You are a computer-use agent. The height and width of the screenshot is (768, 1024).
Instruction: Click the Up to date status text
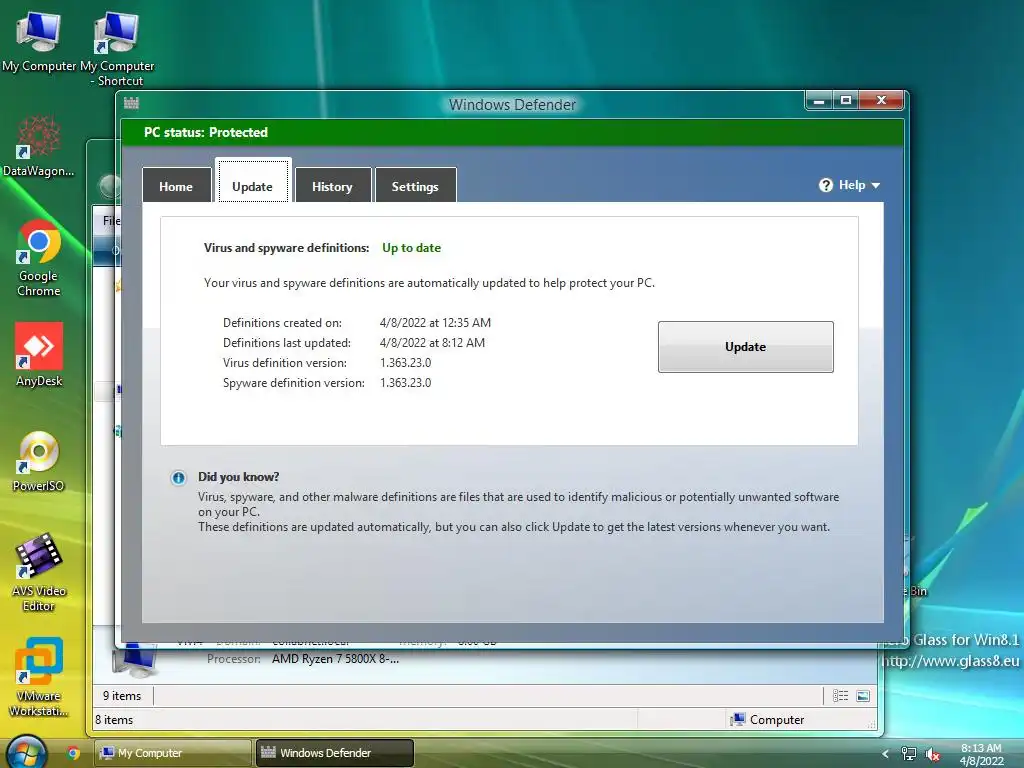pos(411,248)
